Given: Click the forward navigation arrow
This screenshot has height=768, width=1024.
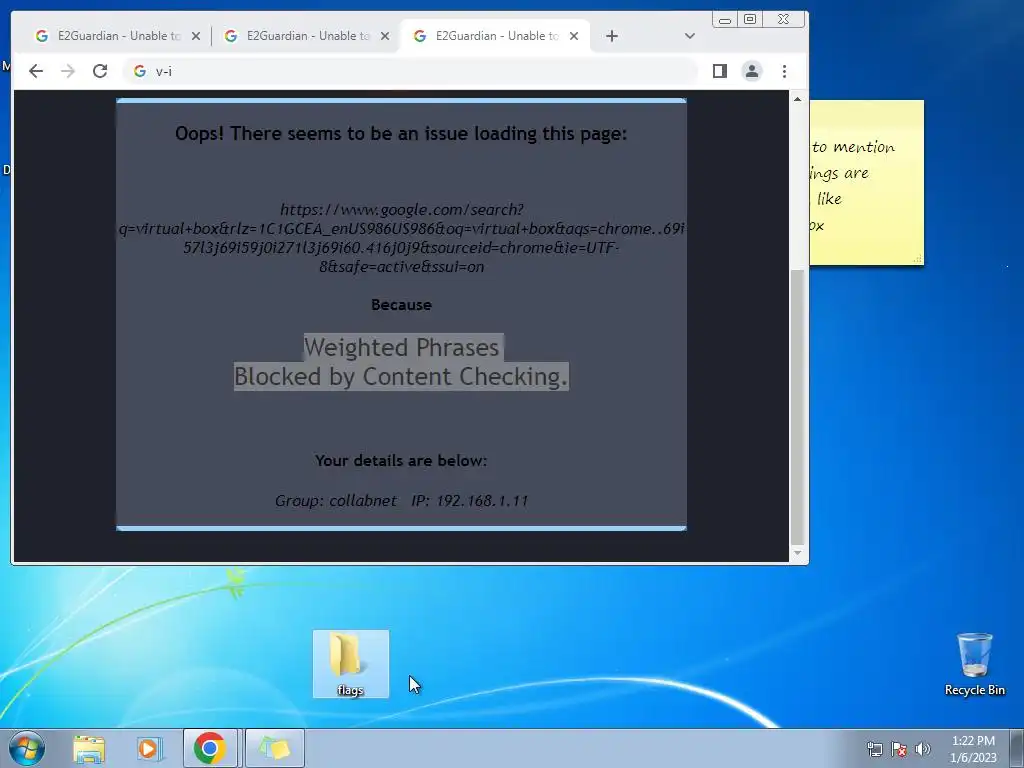Looking at the screenshot, I should 68,71.
